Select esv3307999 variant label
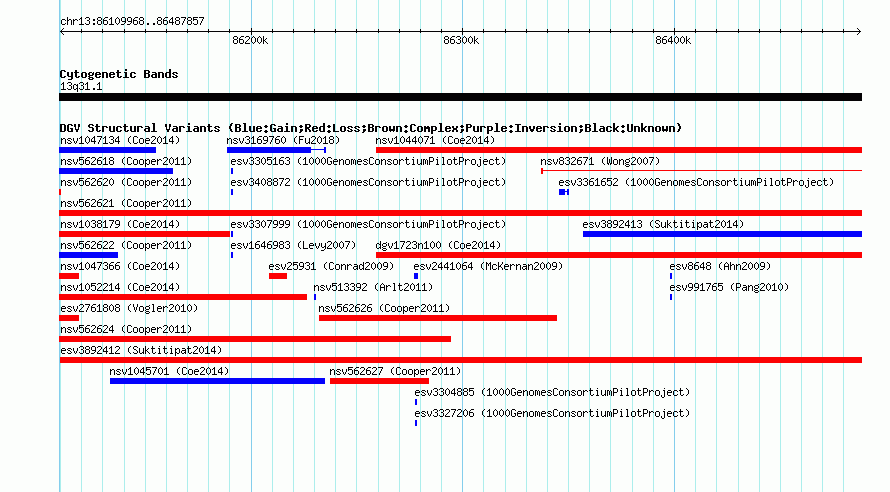890x492 pixels. click(x=368, y=224)
